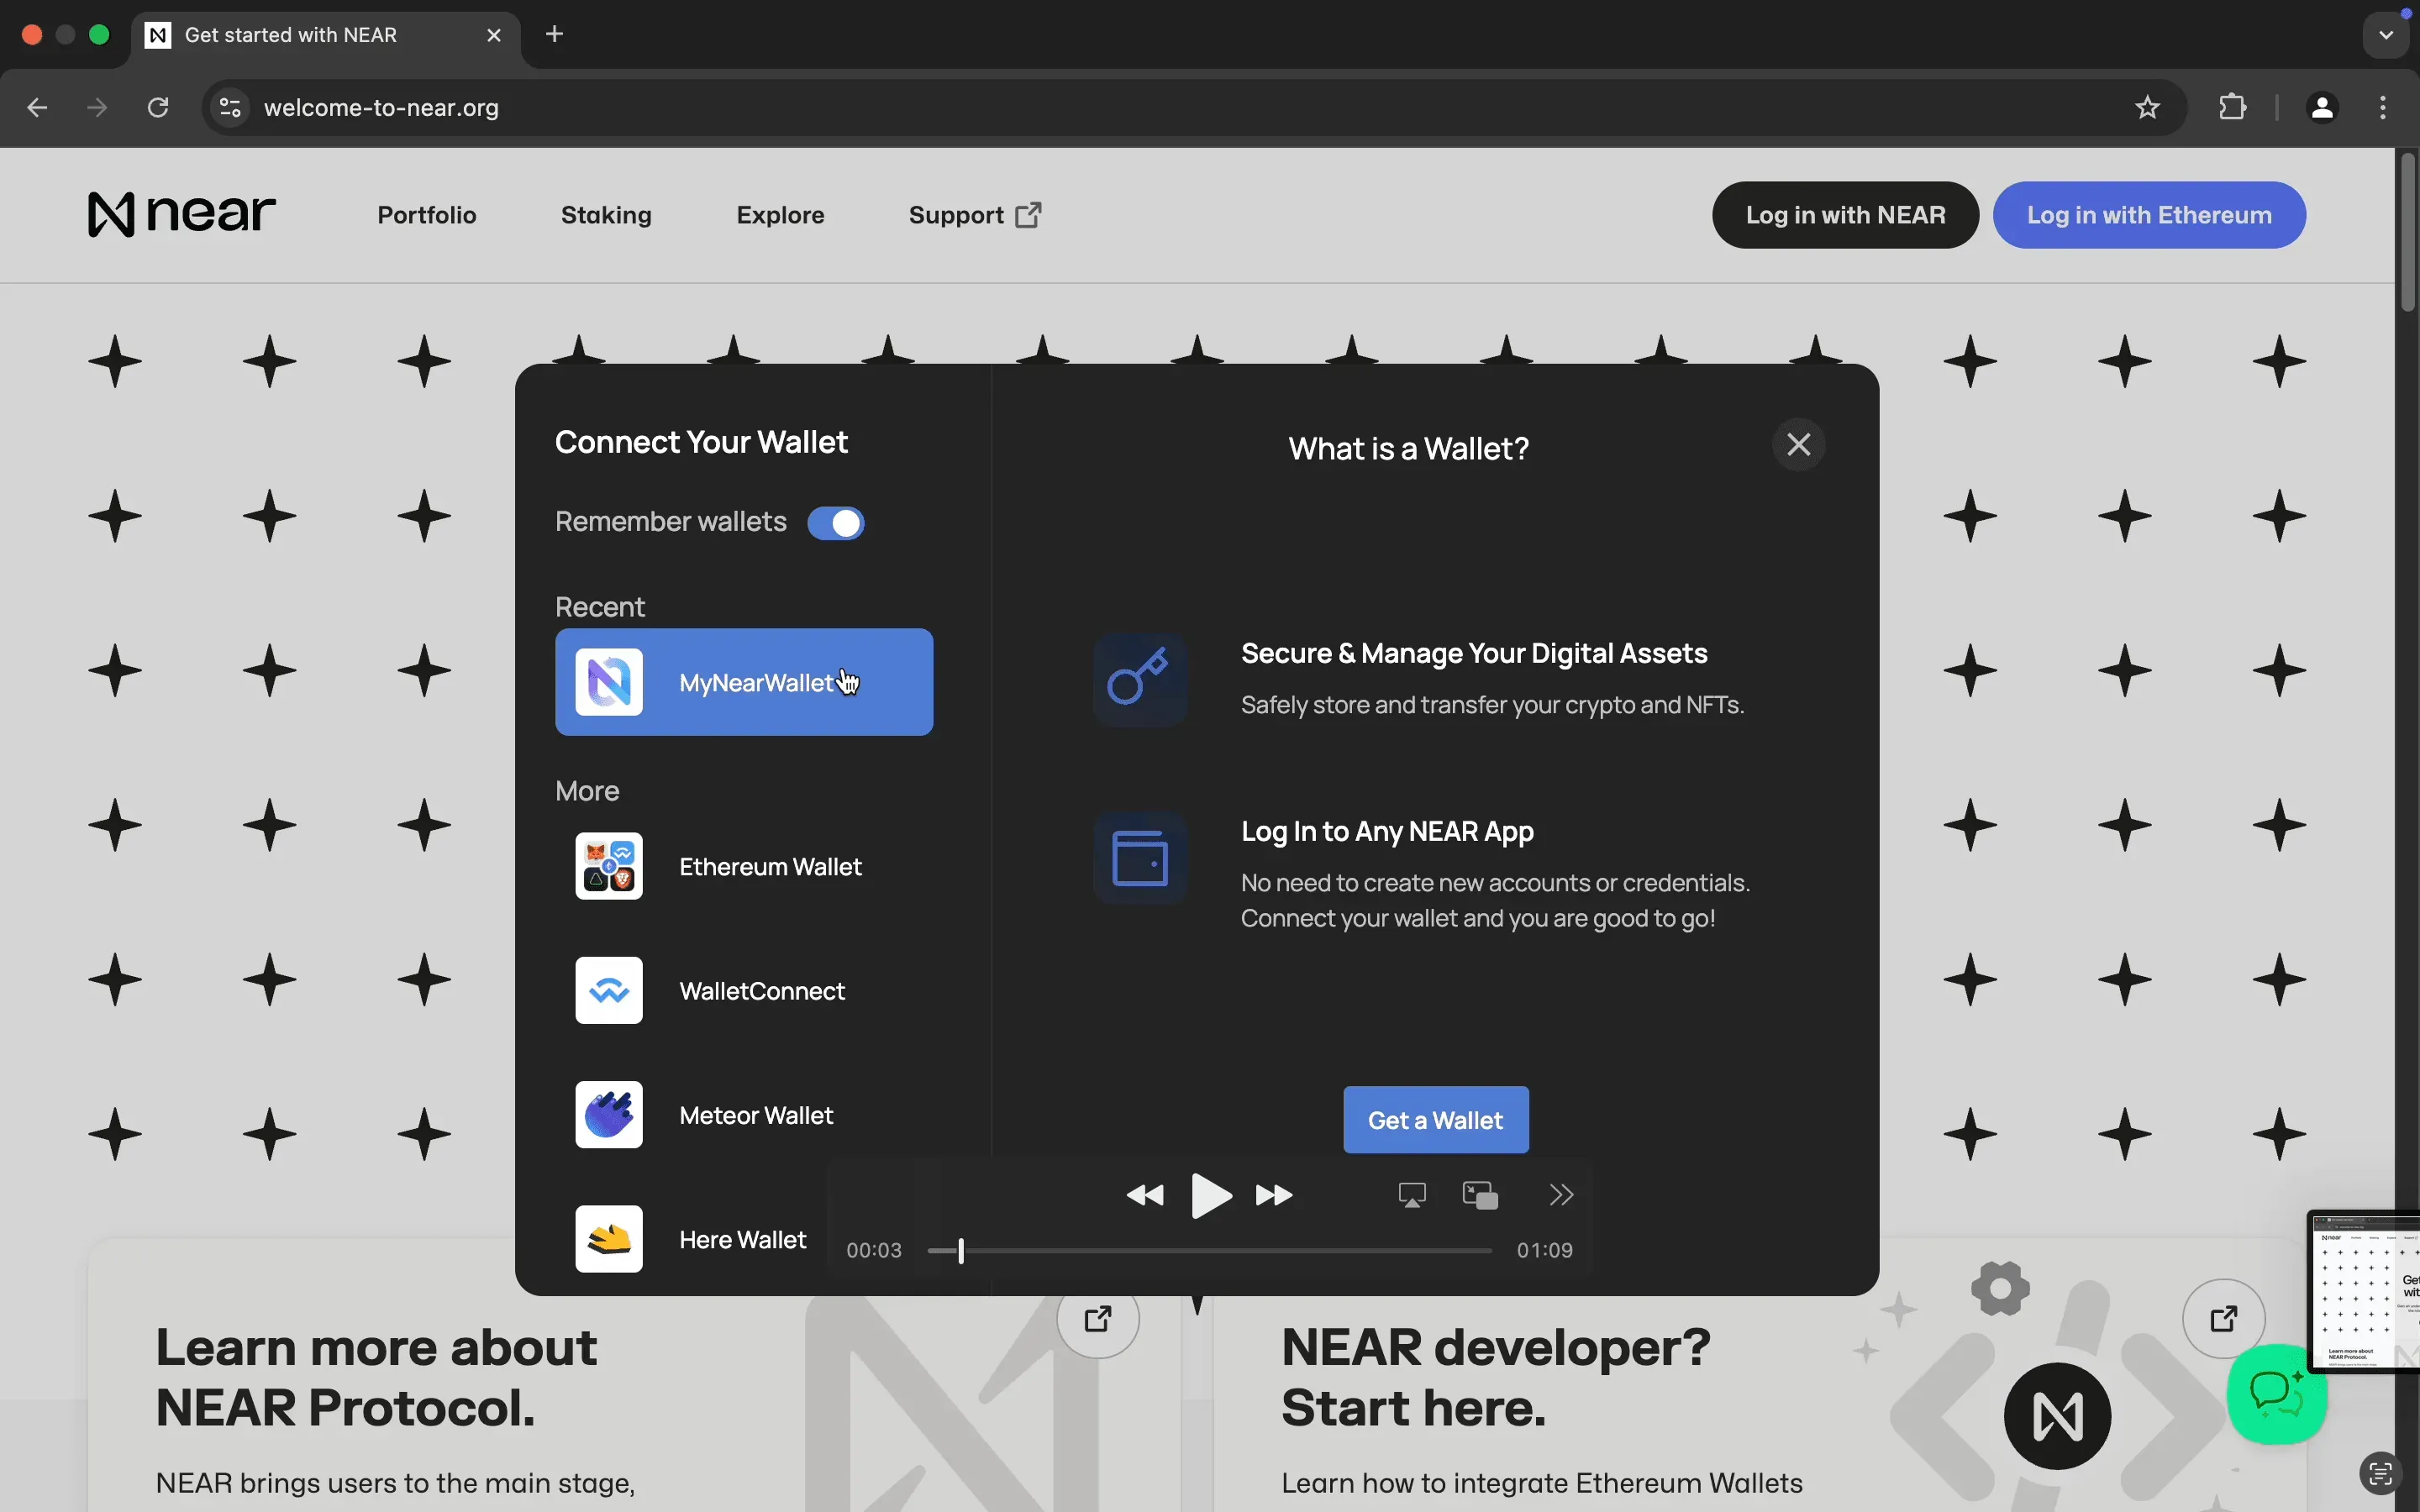Select Meteor Wallet option
Image resolution: width=2420 pixels, height=1512 pixels.
point(744,1115)
